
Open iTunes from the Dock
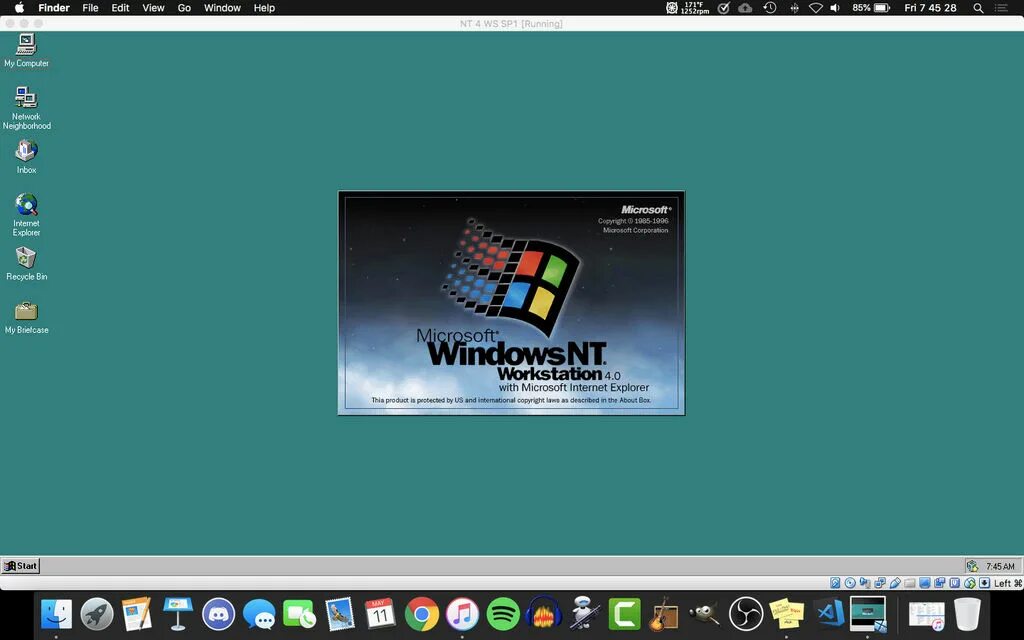pos(462,614)
